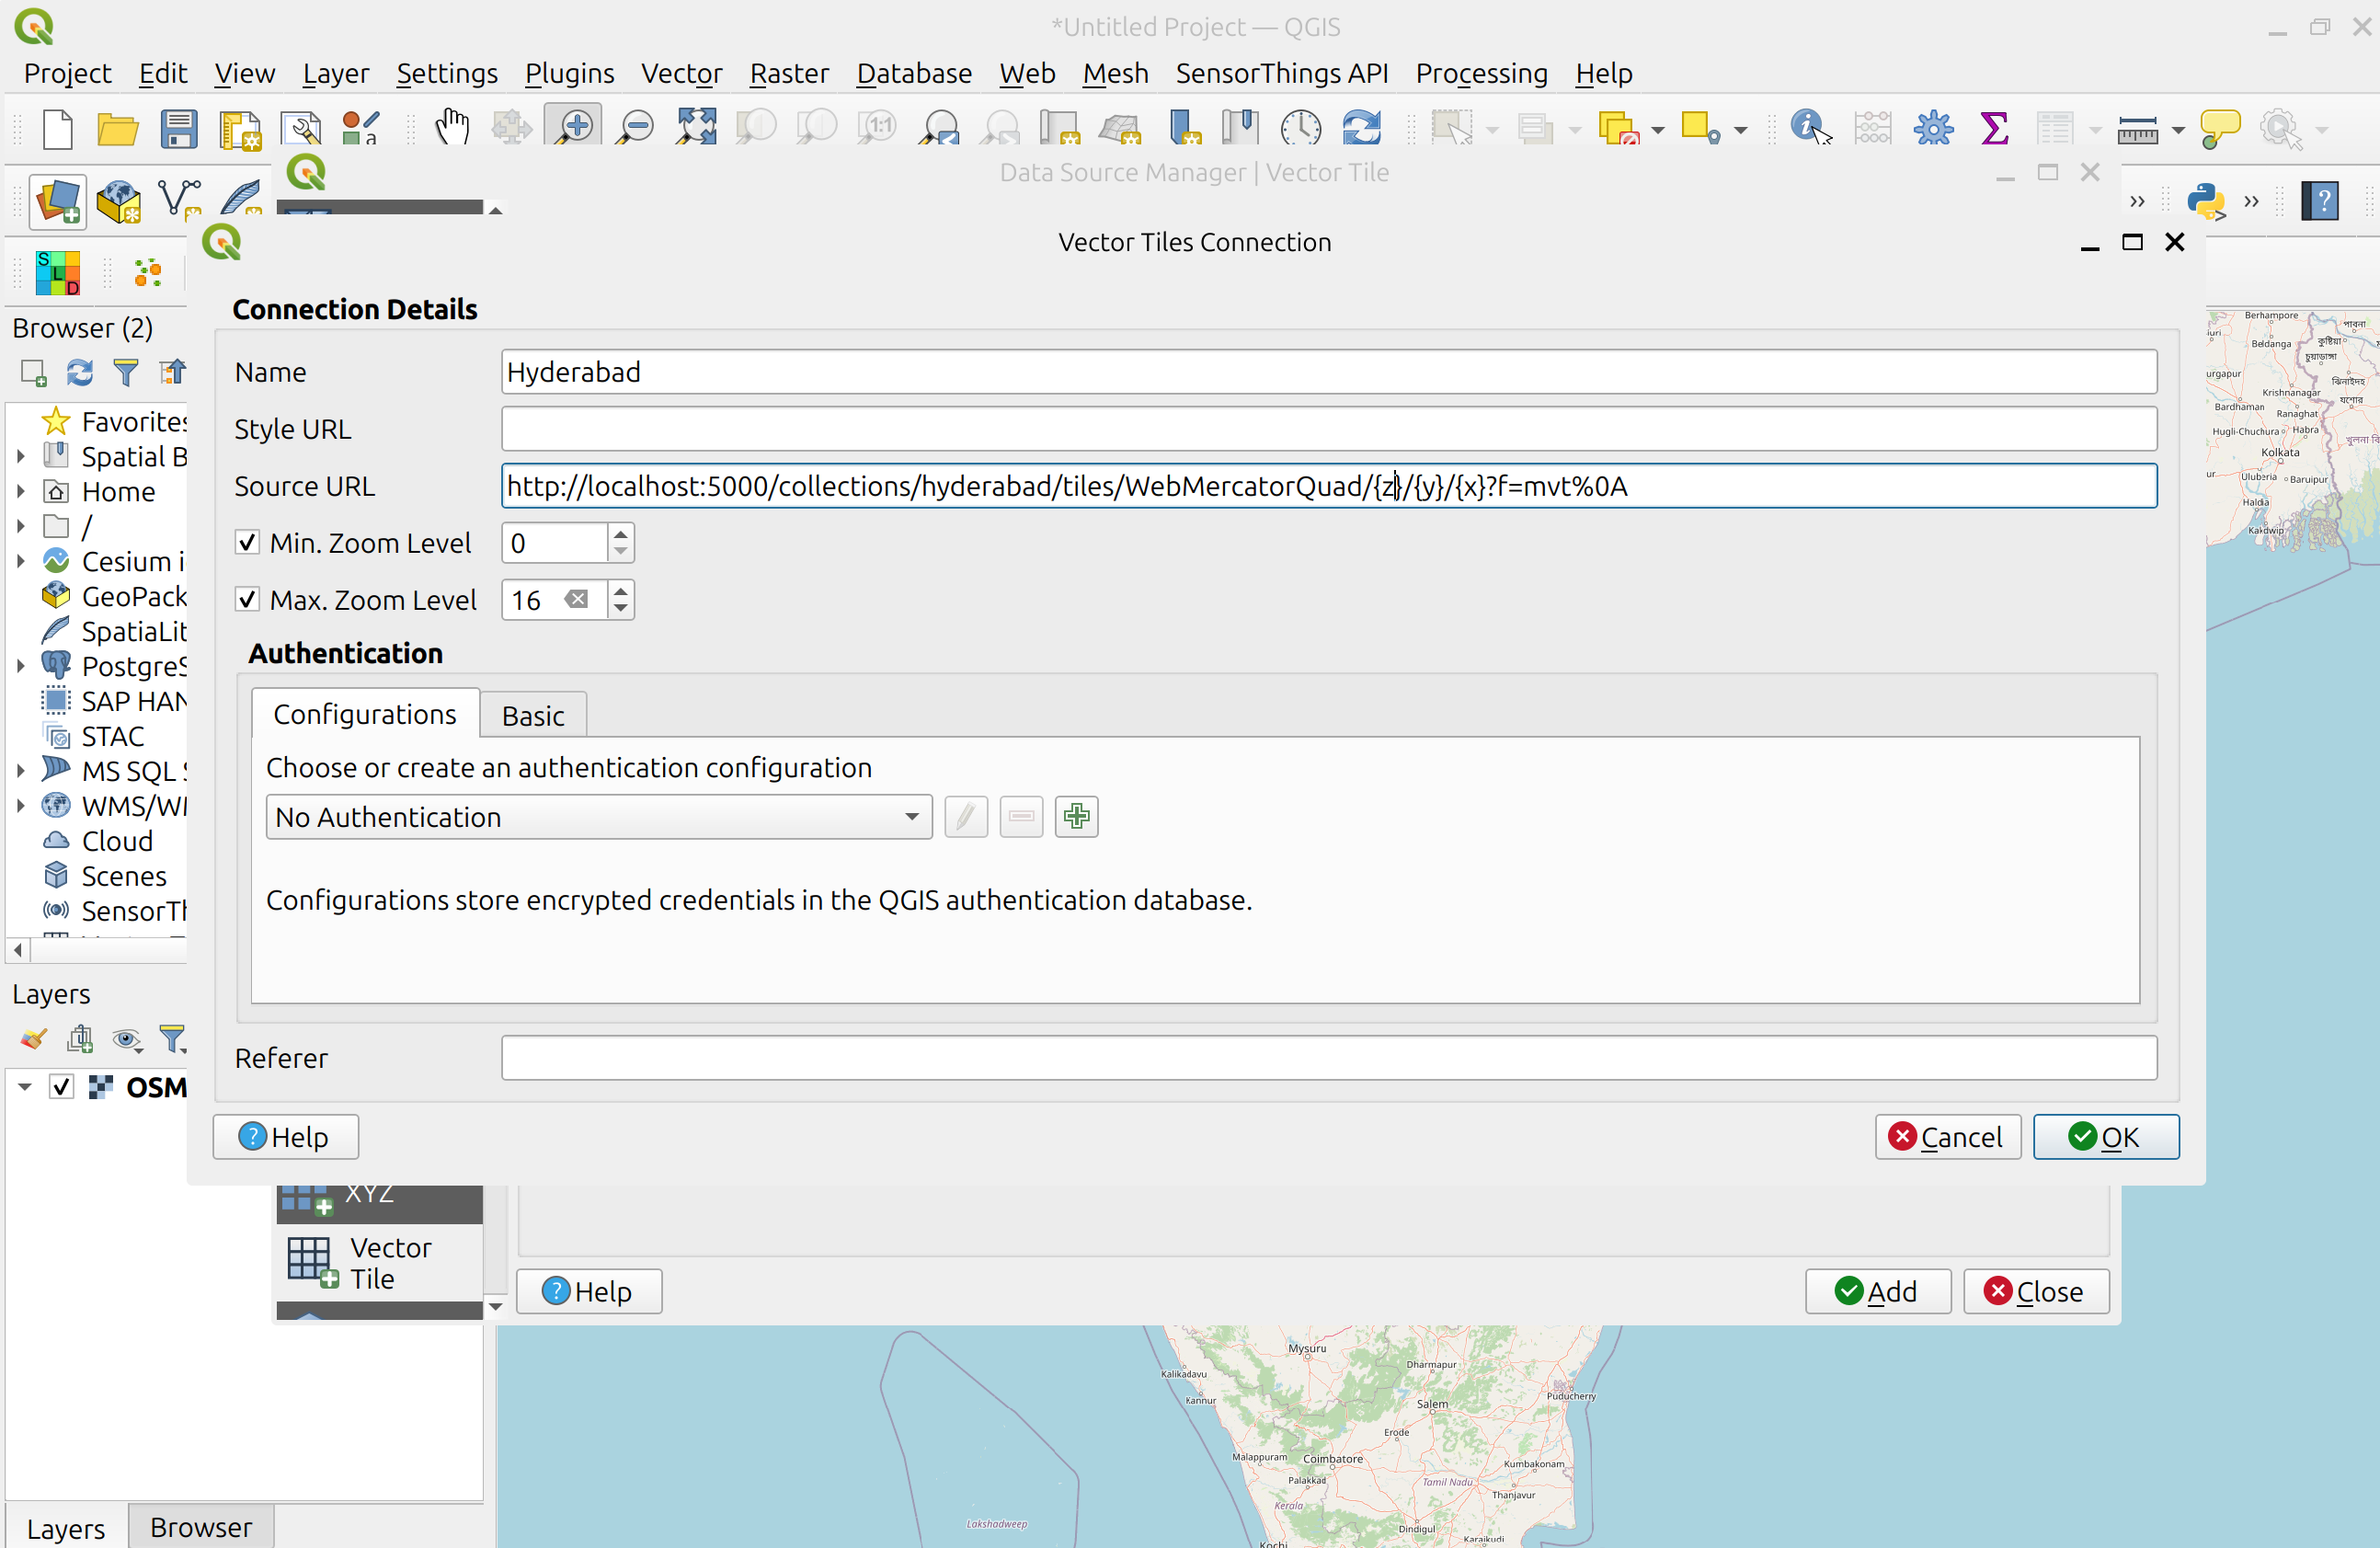Viewport: 2380px width, 1548px height.
Task: Click the Save Project toolbar icon
Action: tap(178, 128)
